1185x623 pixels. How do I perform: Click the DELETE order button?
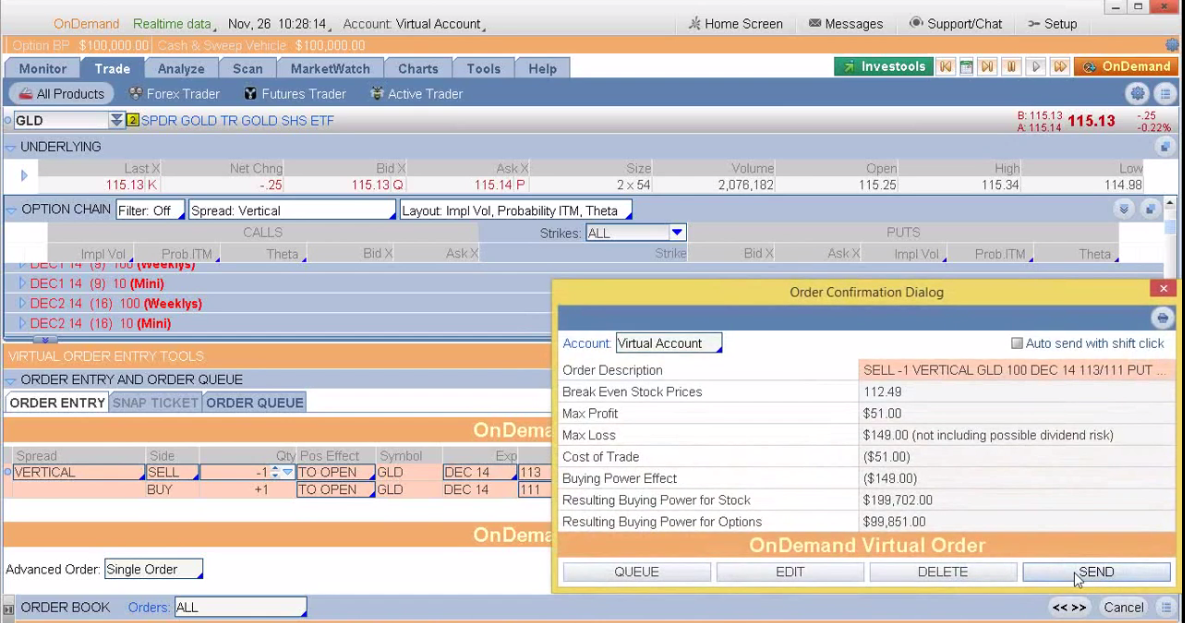pos(942,572)
